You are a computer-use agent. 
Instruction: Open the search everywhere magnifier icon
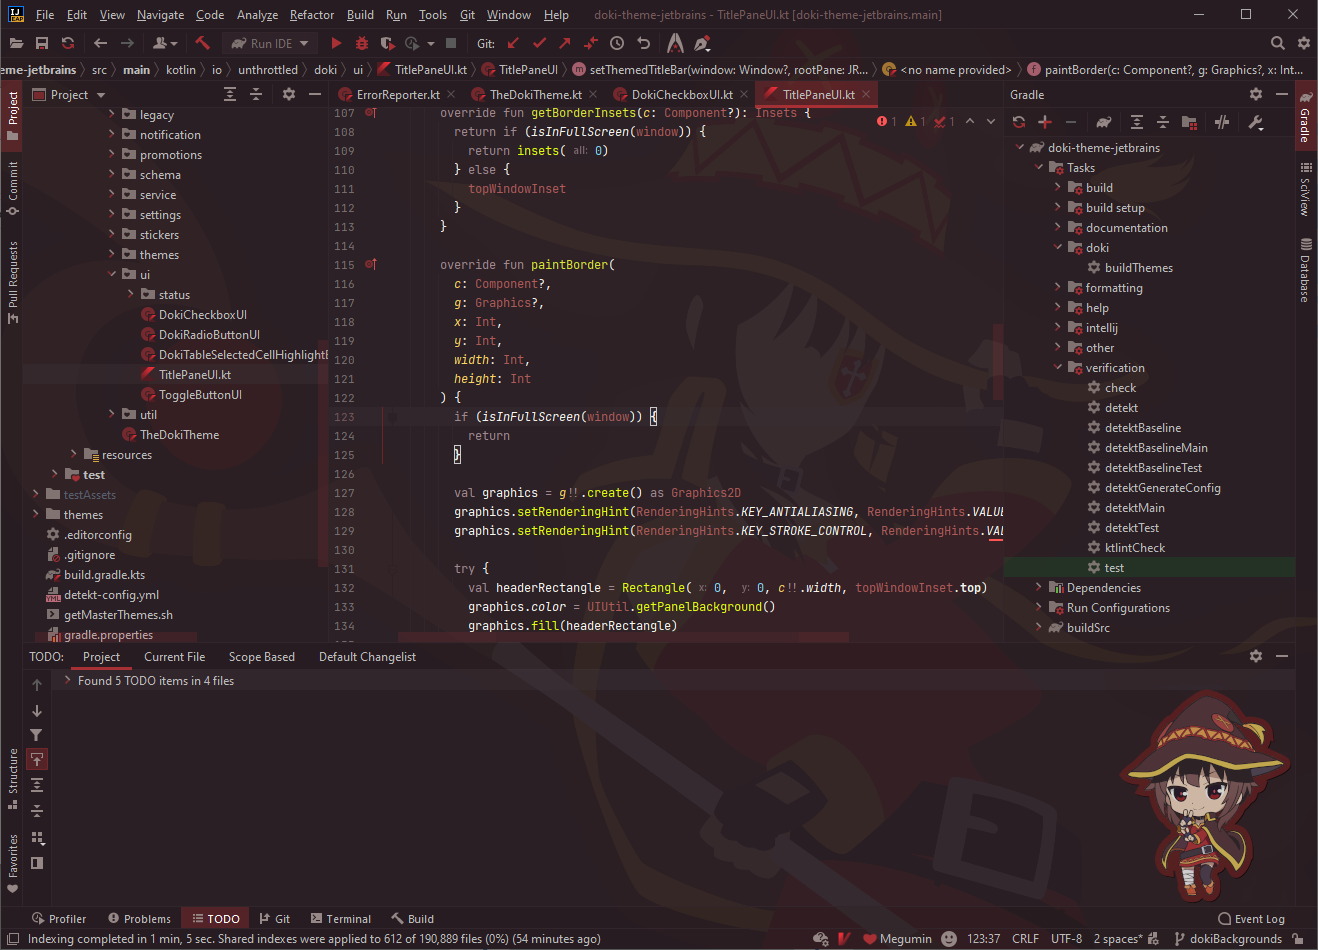coord(1277,43)
